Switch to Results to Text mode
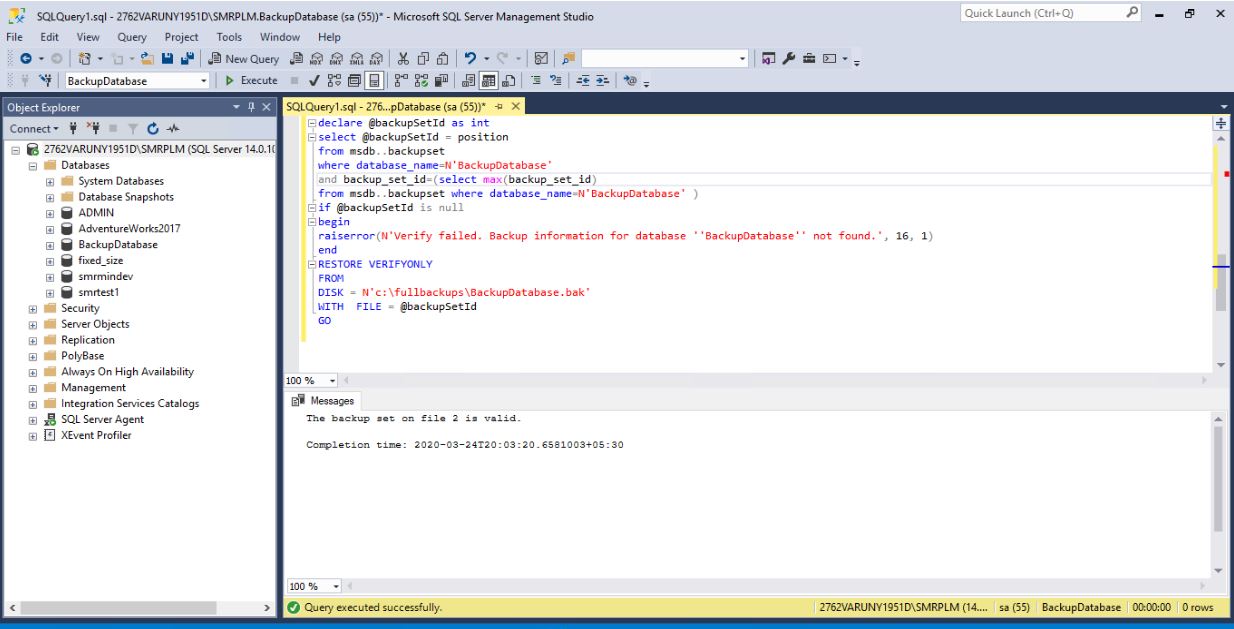 pos(469,81)
